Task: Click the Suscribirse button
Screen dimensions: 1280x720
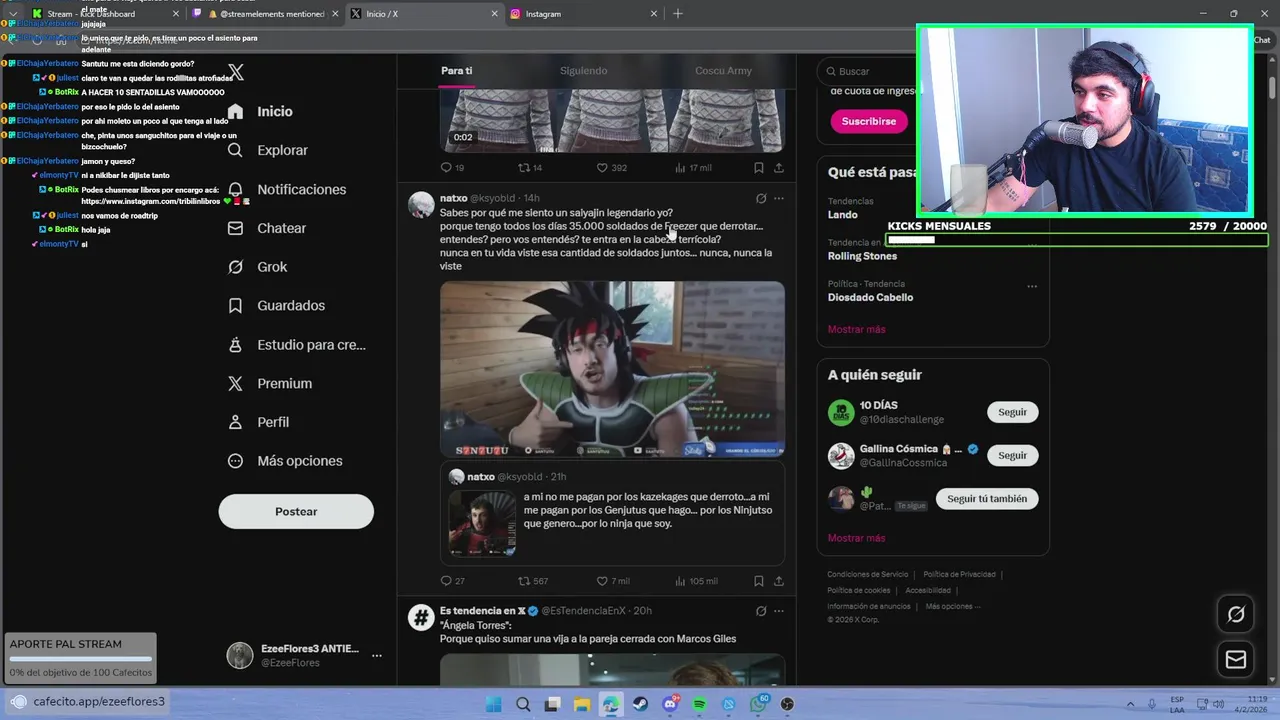Action: 869,121
